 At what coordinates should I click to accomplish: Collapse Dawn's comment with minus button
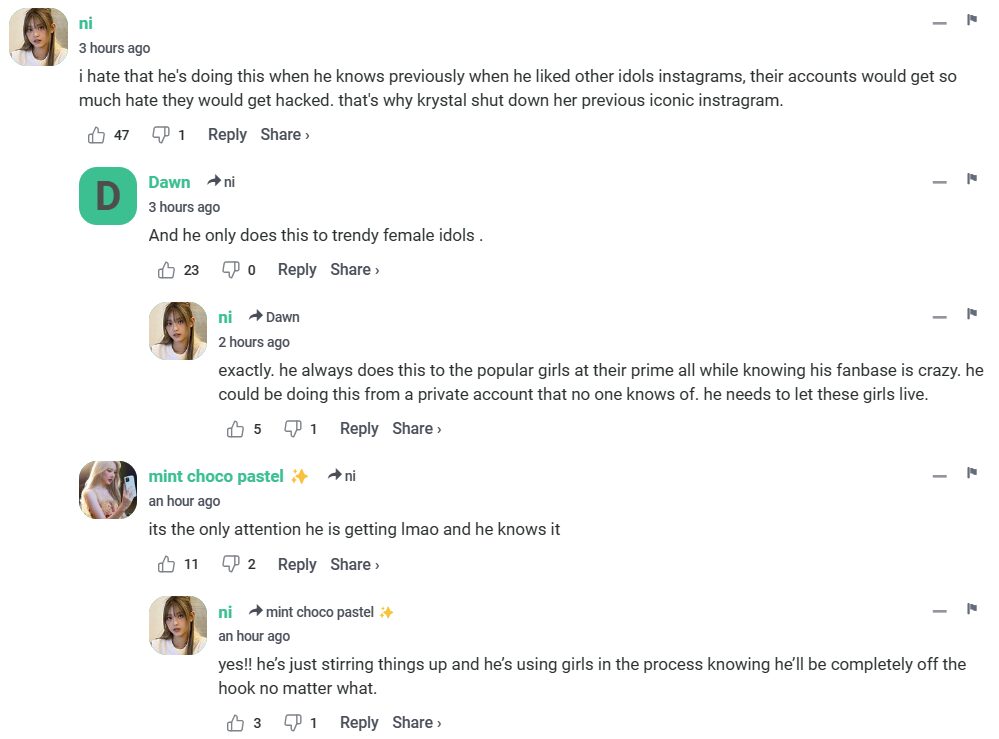click(939, 182)
